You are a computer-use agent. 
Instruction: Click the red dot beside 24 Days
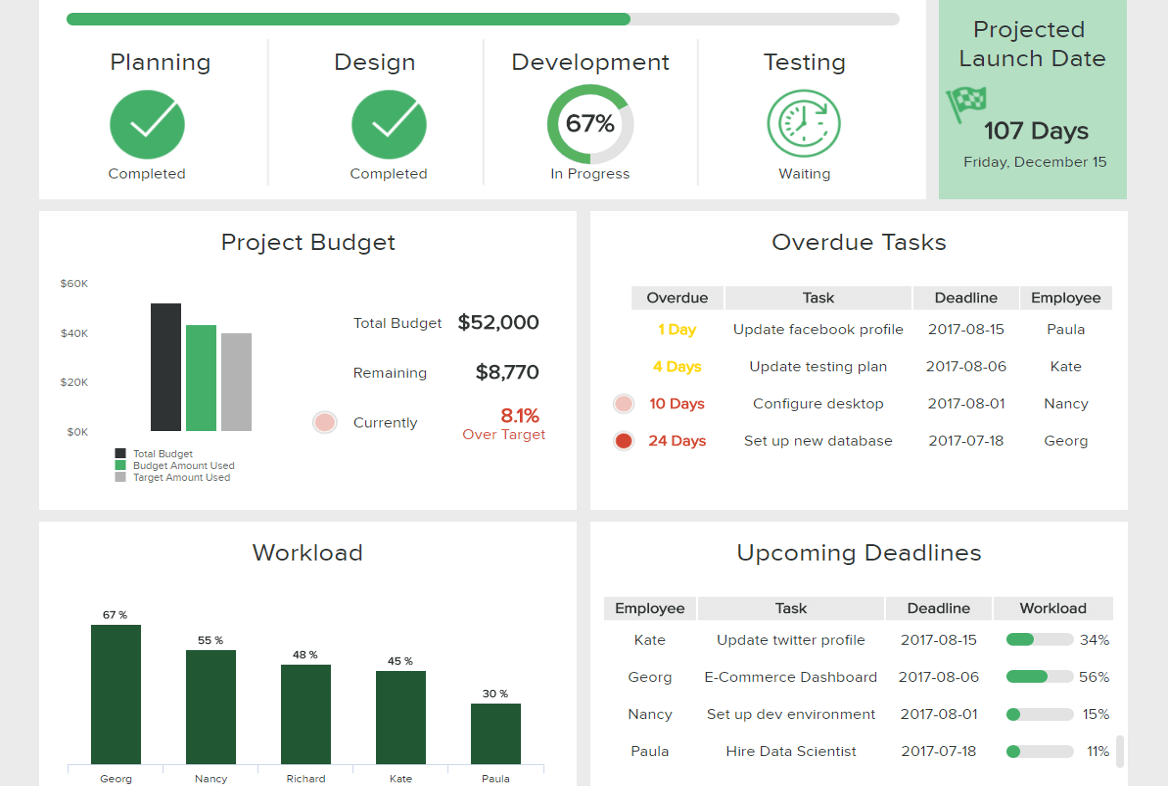[x=624, y=441]
